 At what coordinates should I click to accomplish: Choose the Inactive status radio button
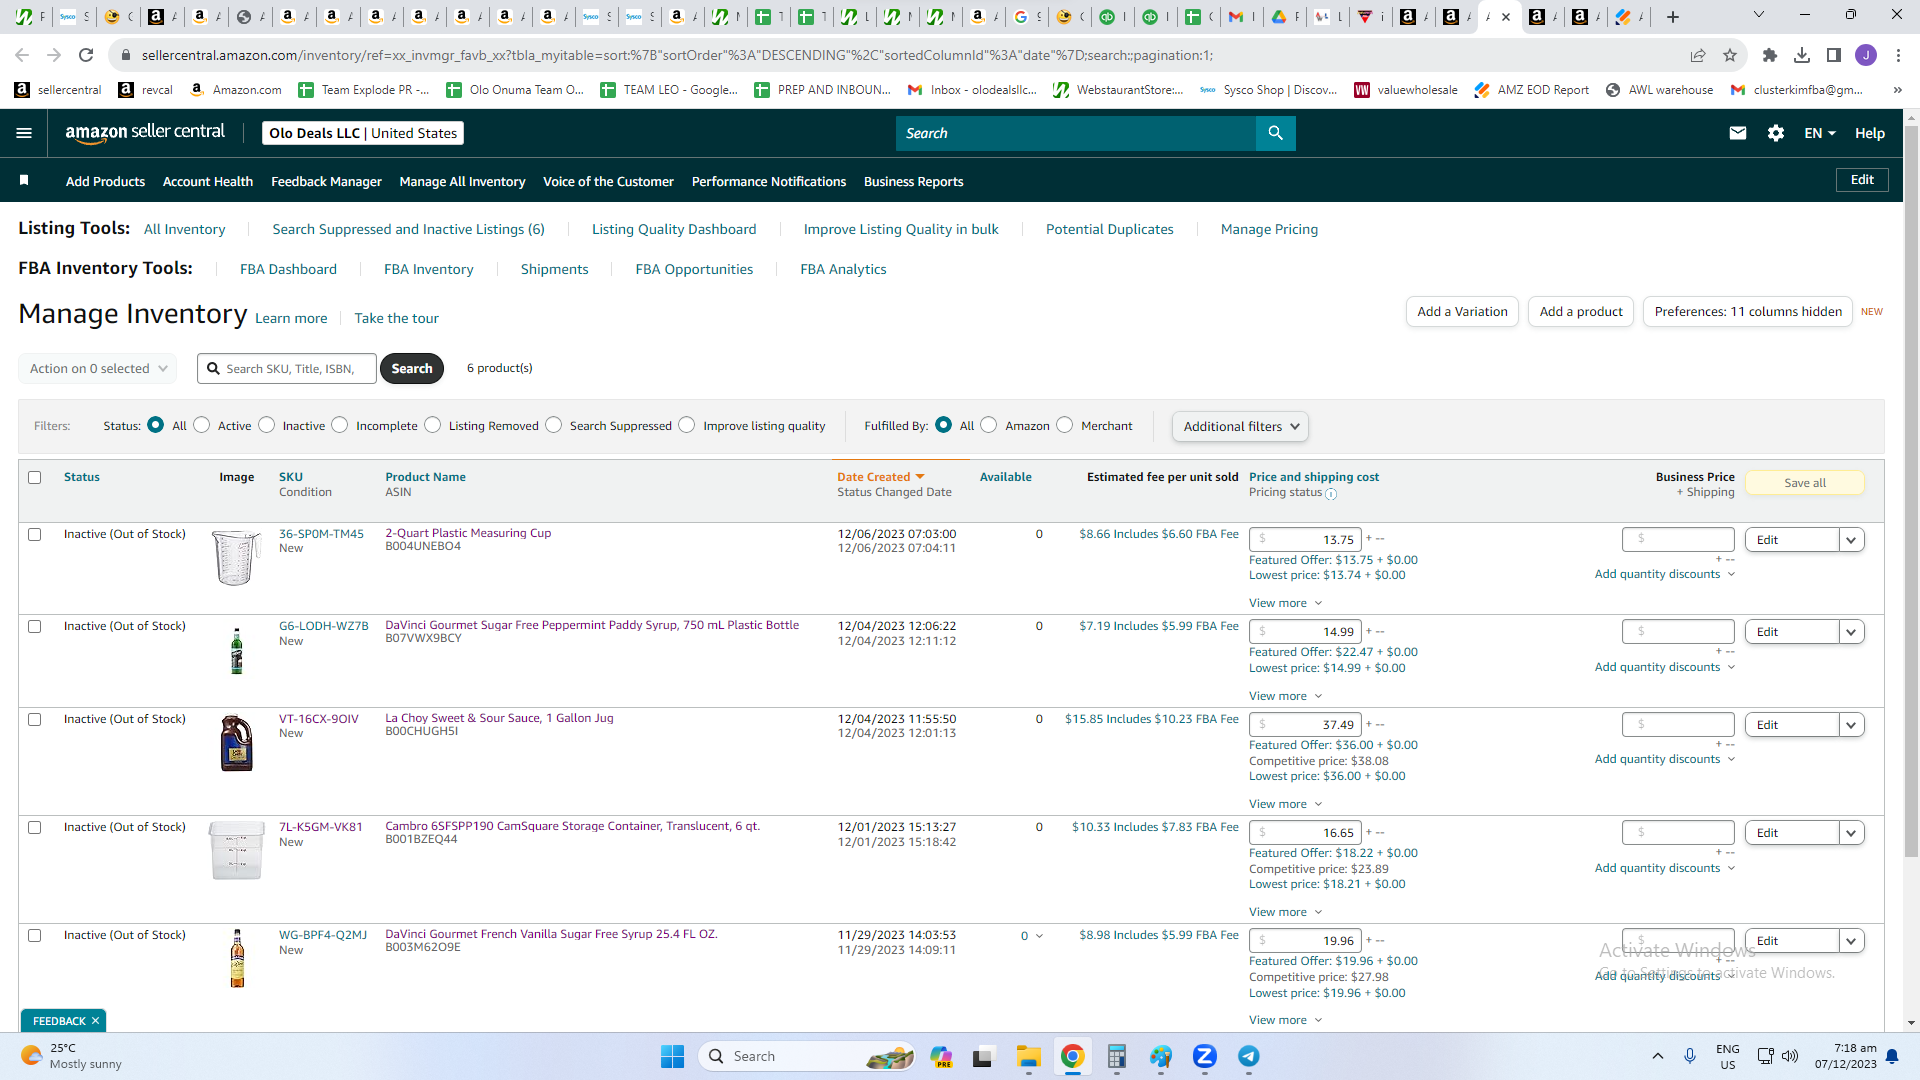tap(266, 425)
